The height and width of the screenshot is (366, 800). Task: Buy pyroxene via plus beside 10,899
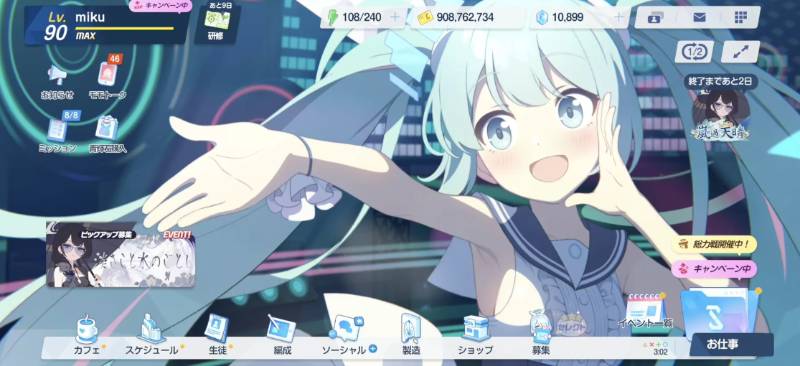pos(619,17)
